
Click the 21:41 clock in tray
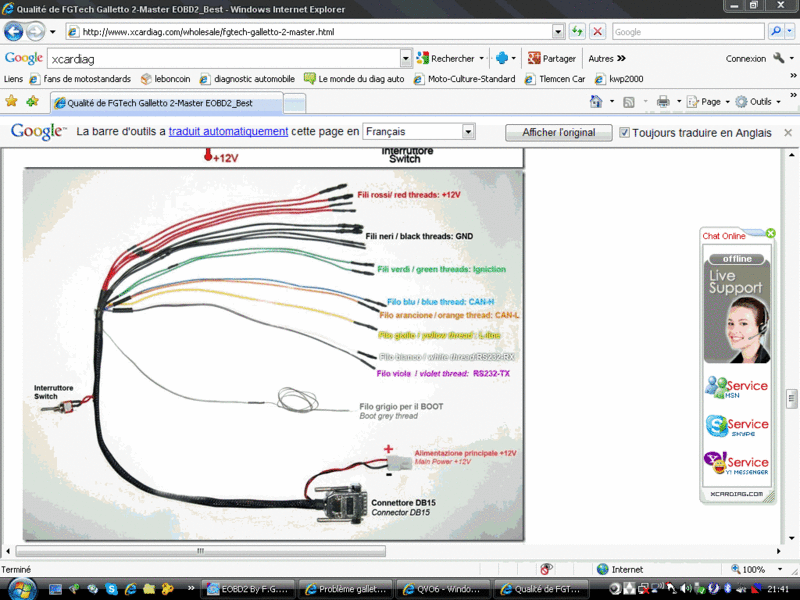pyautogui.click(x=777, y=589)
